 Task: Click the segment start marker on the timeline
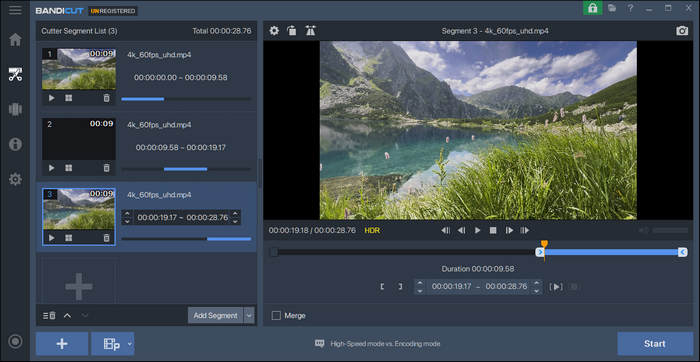[540, 252]
